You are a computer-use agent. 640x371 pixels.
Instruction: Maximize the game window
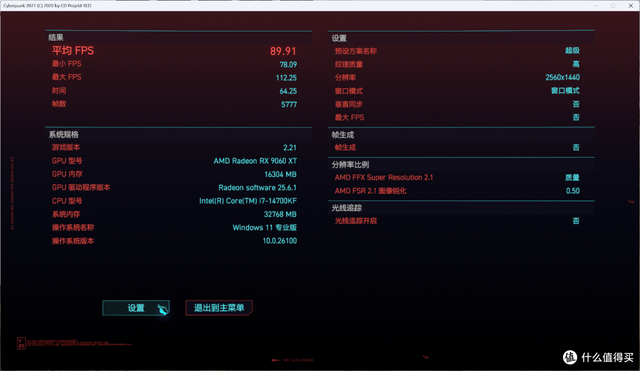pos(613,5)
